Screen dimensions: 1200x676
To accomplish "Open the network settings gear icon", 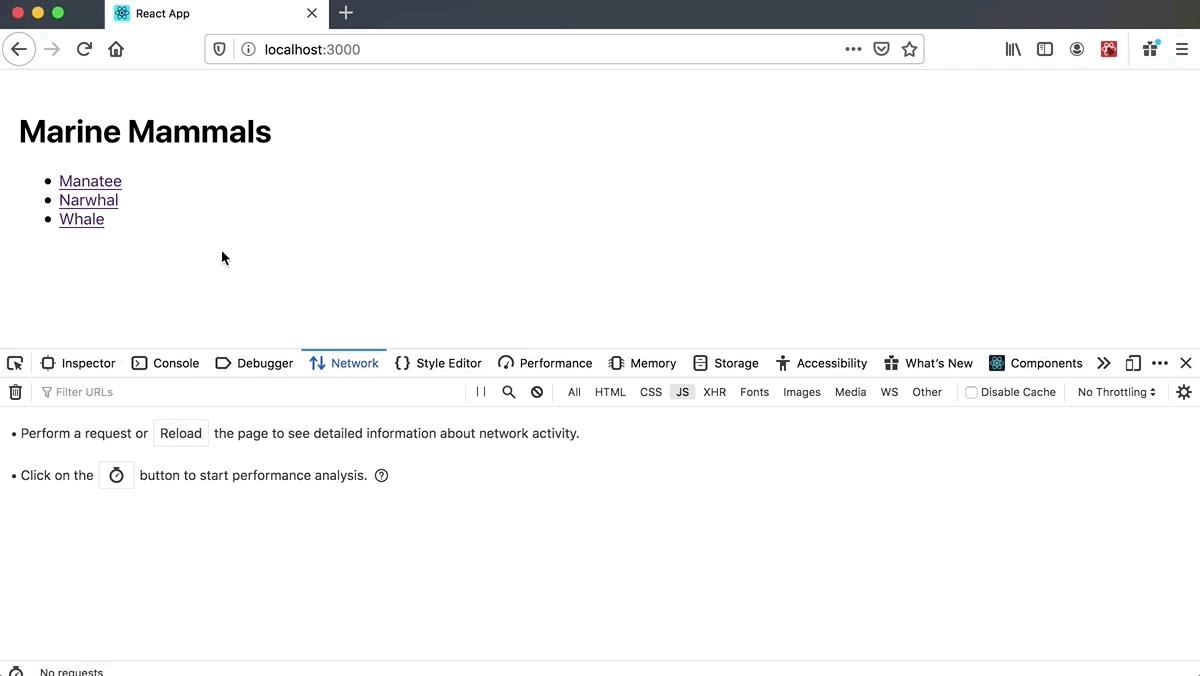I will point(1184,391).
